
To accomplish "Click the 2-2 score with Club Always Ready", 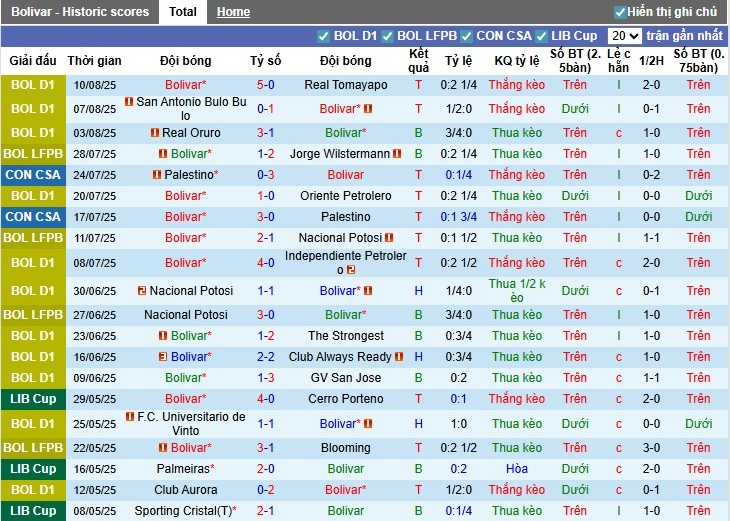I will pyautogui.click(x=265, y=357).
